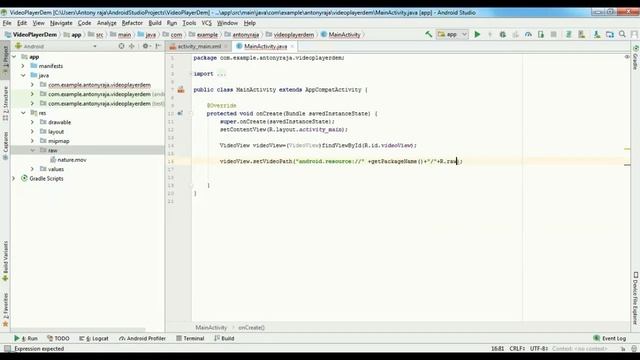This screenshot has width=640, height=360.
Task: Click tool windows quick access icon in status bar
Action: (x=7, y=349)
